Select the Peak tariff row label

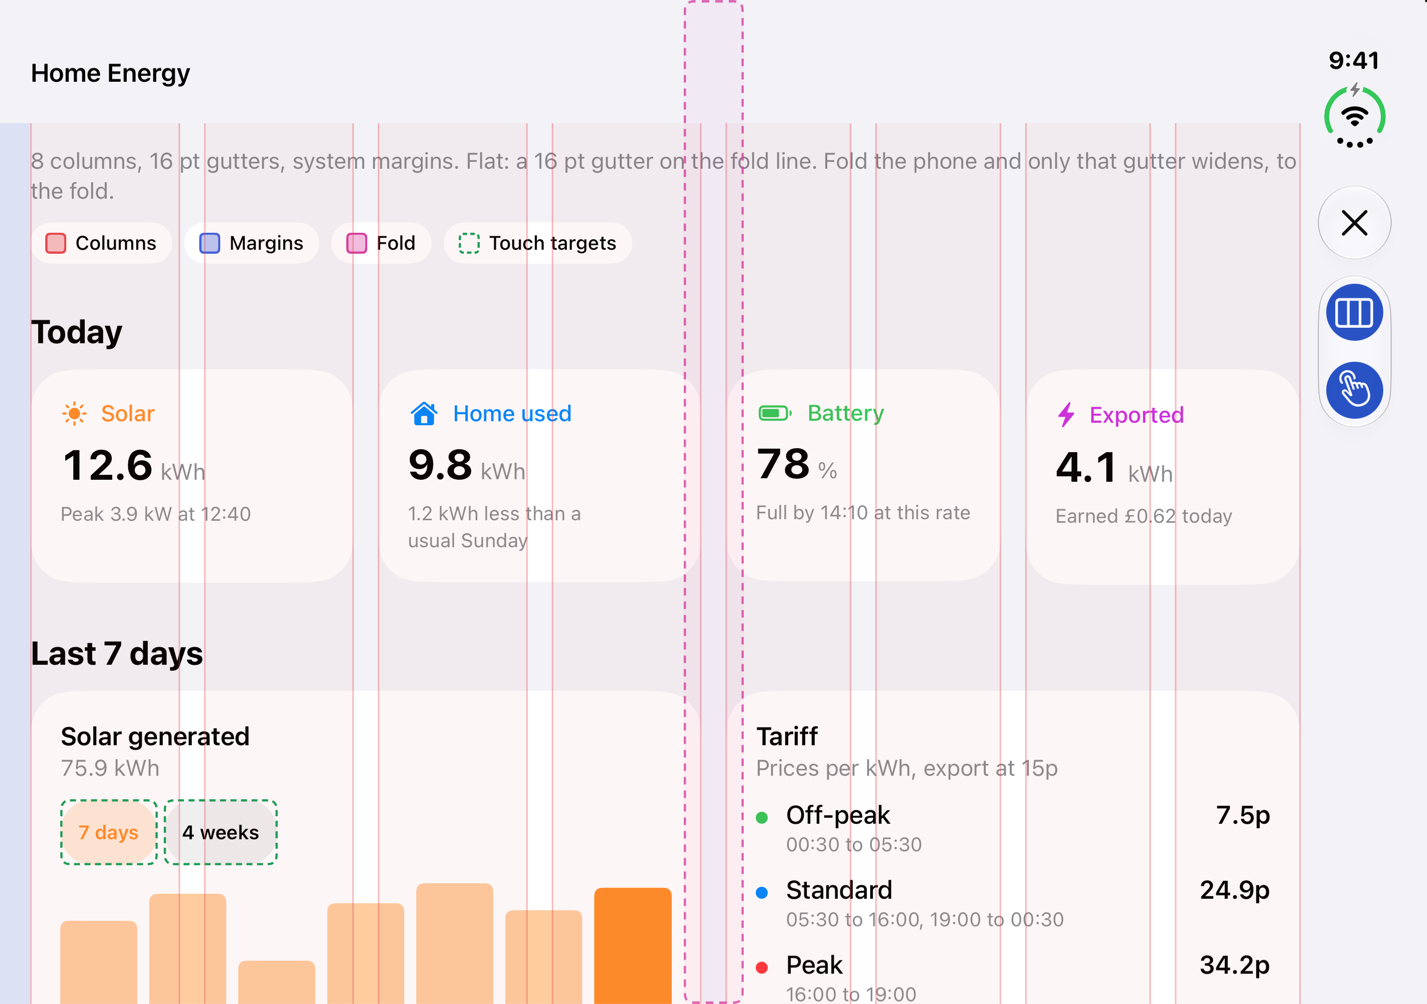814,965
